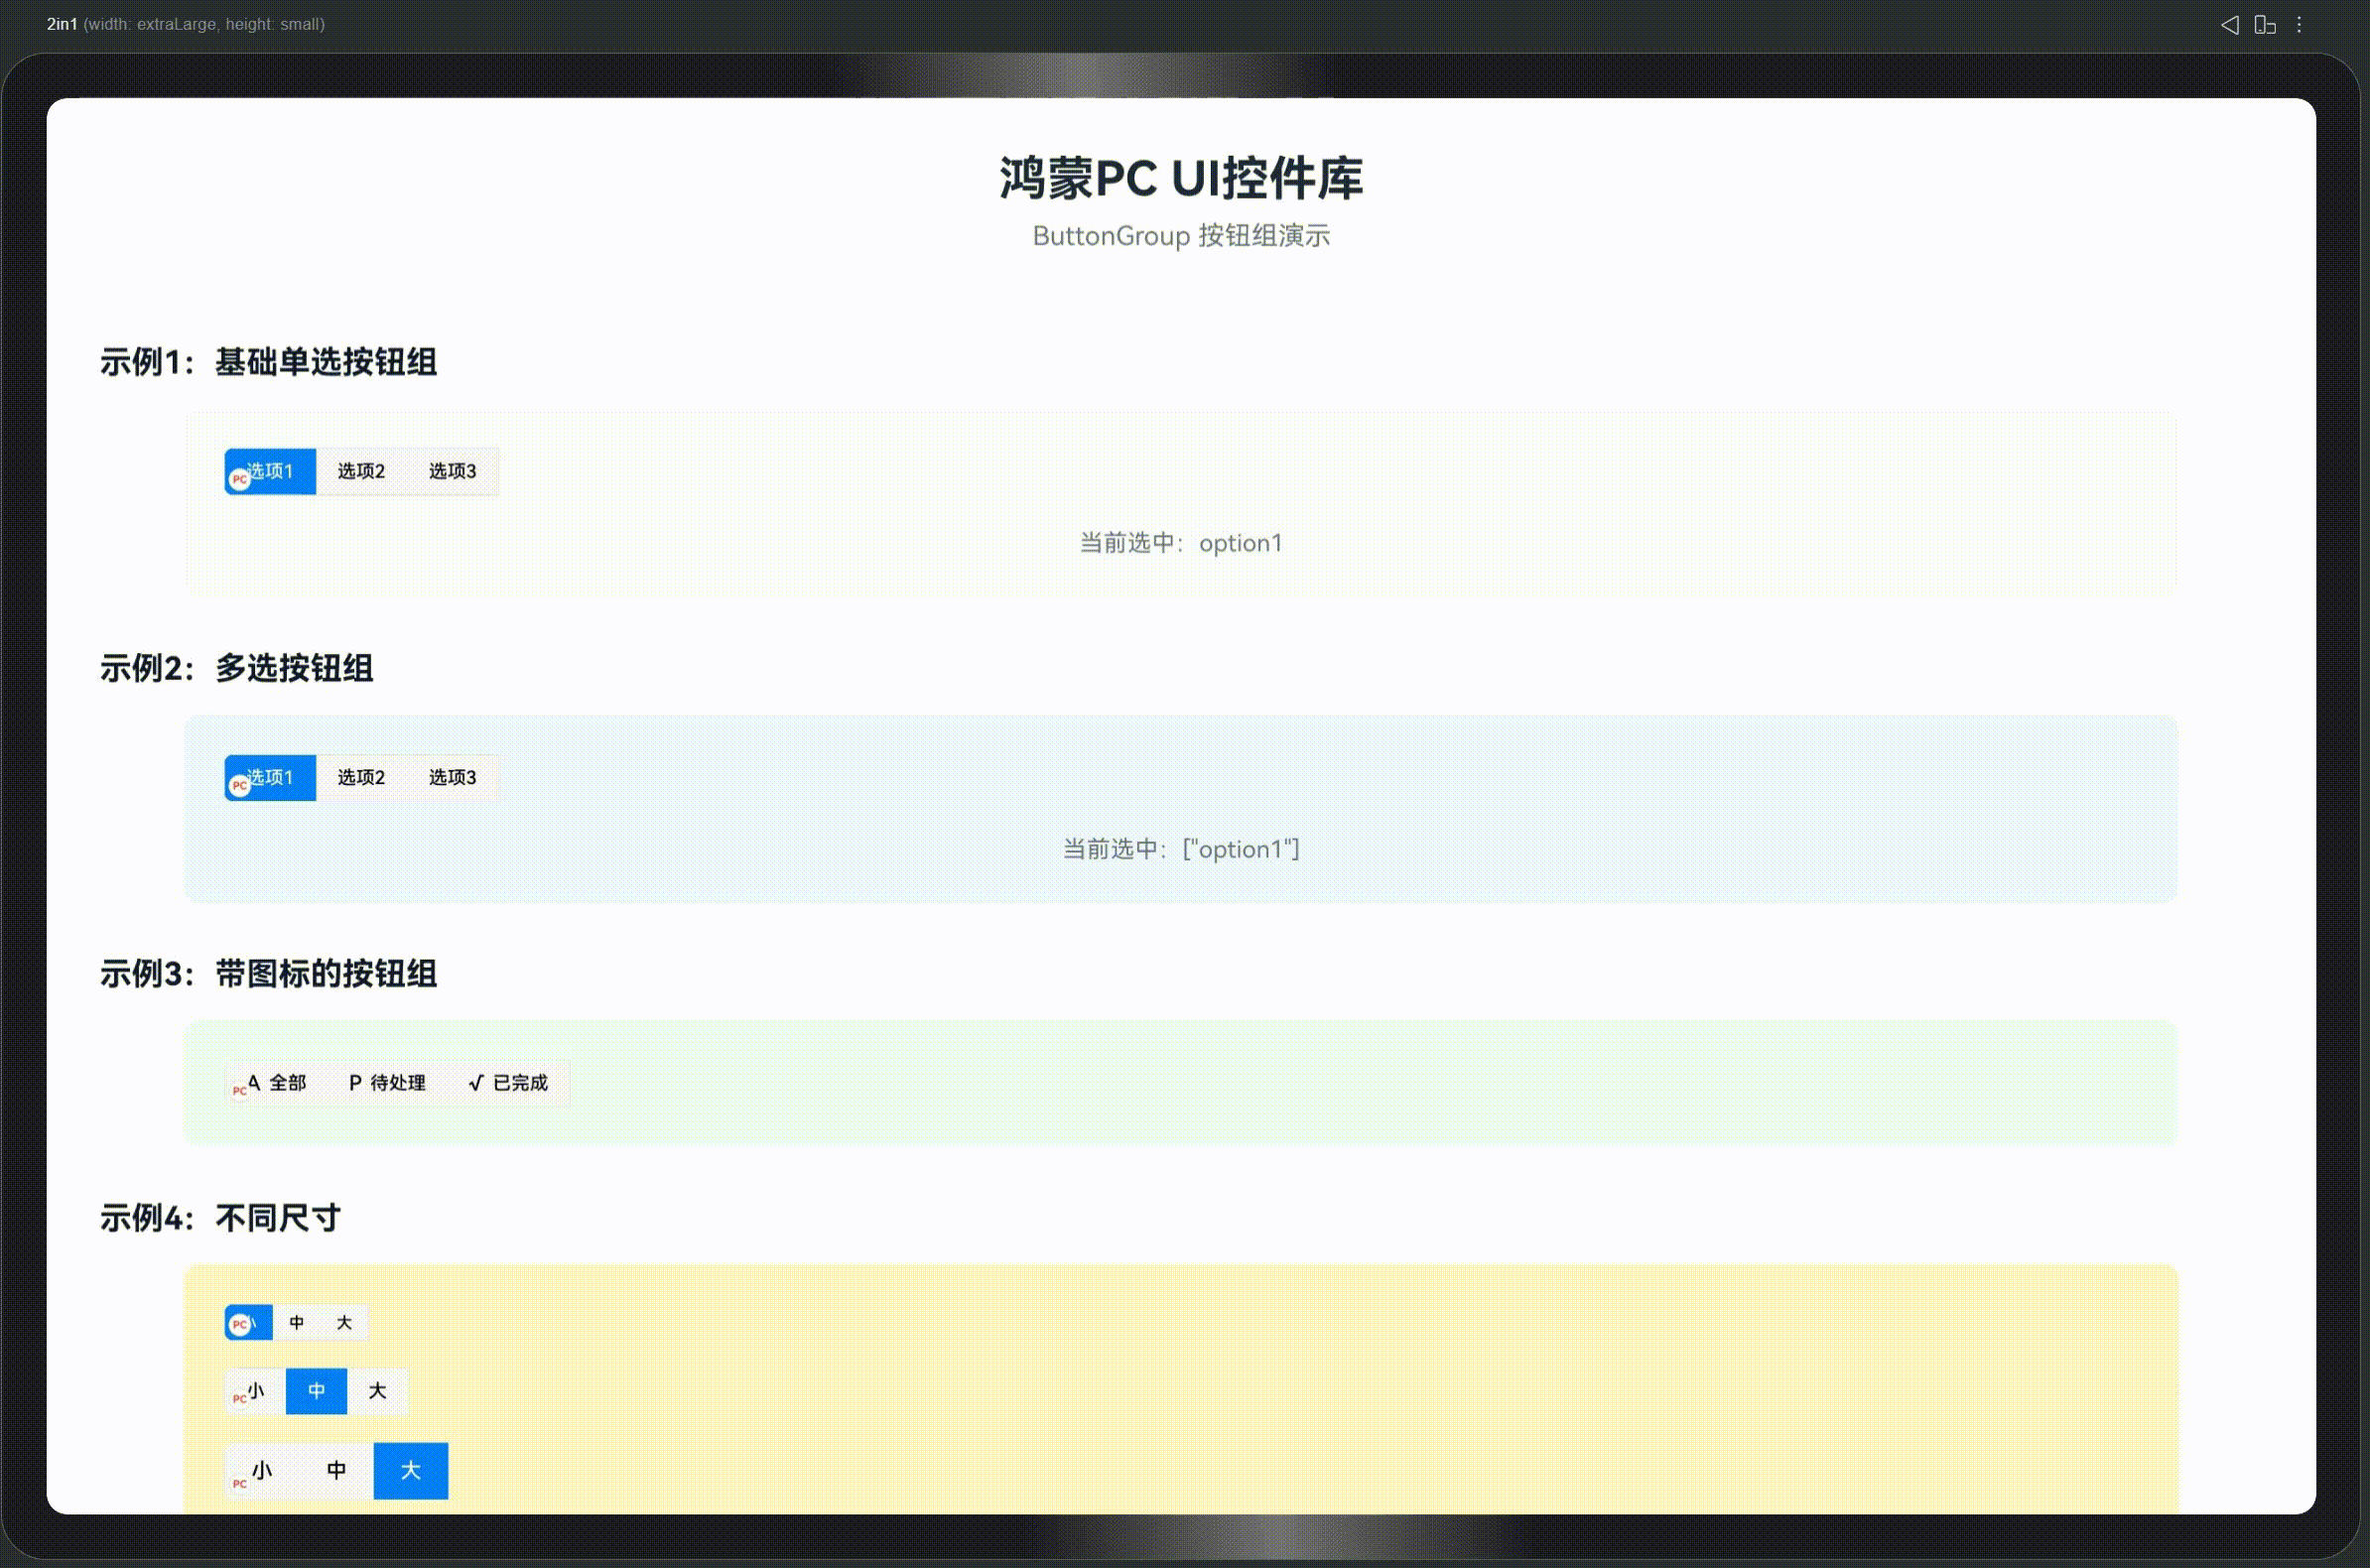Click the selected 选项1 segment in 示例1

[272, 471]
